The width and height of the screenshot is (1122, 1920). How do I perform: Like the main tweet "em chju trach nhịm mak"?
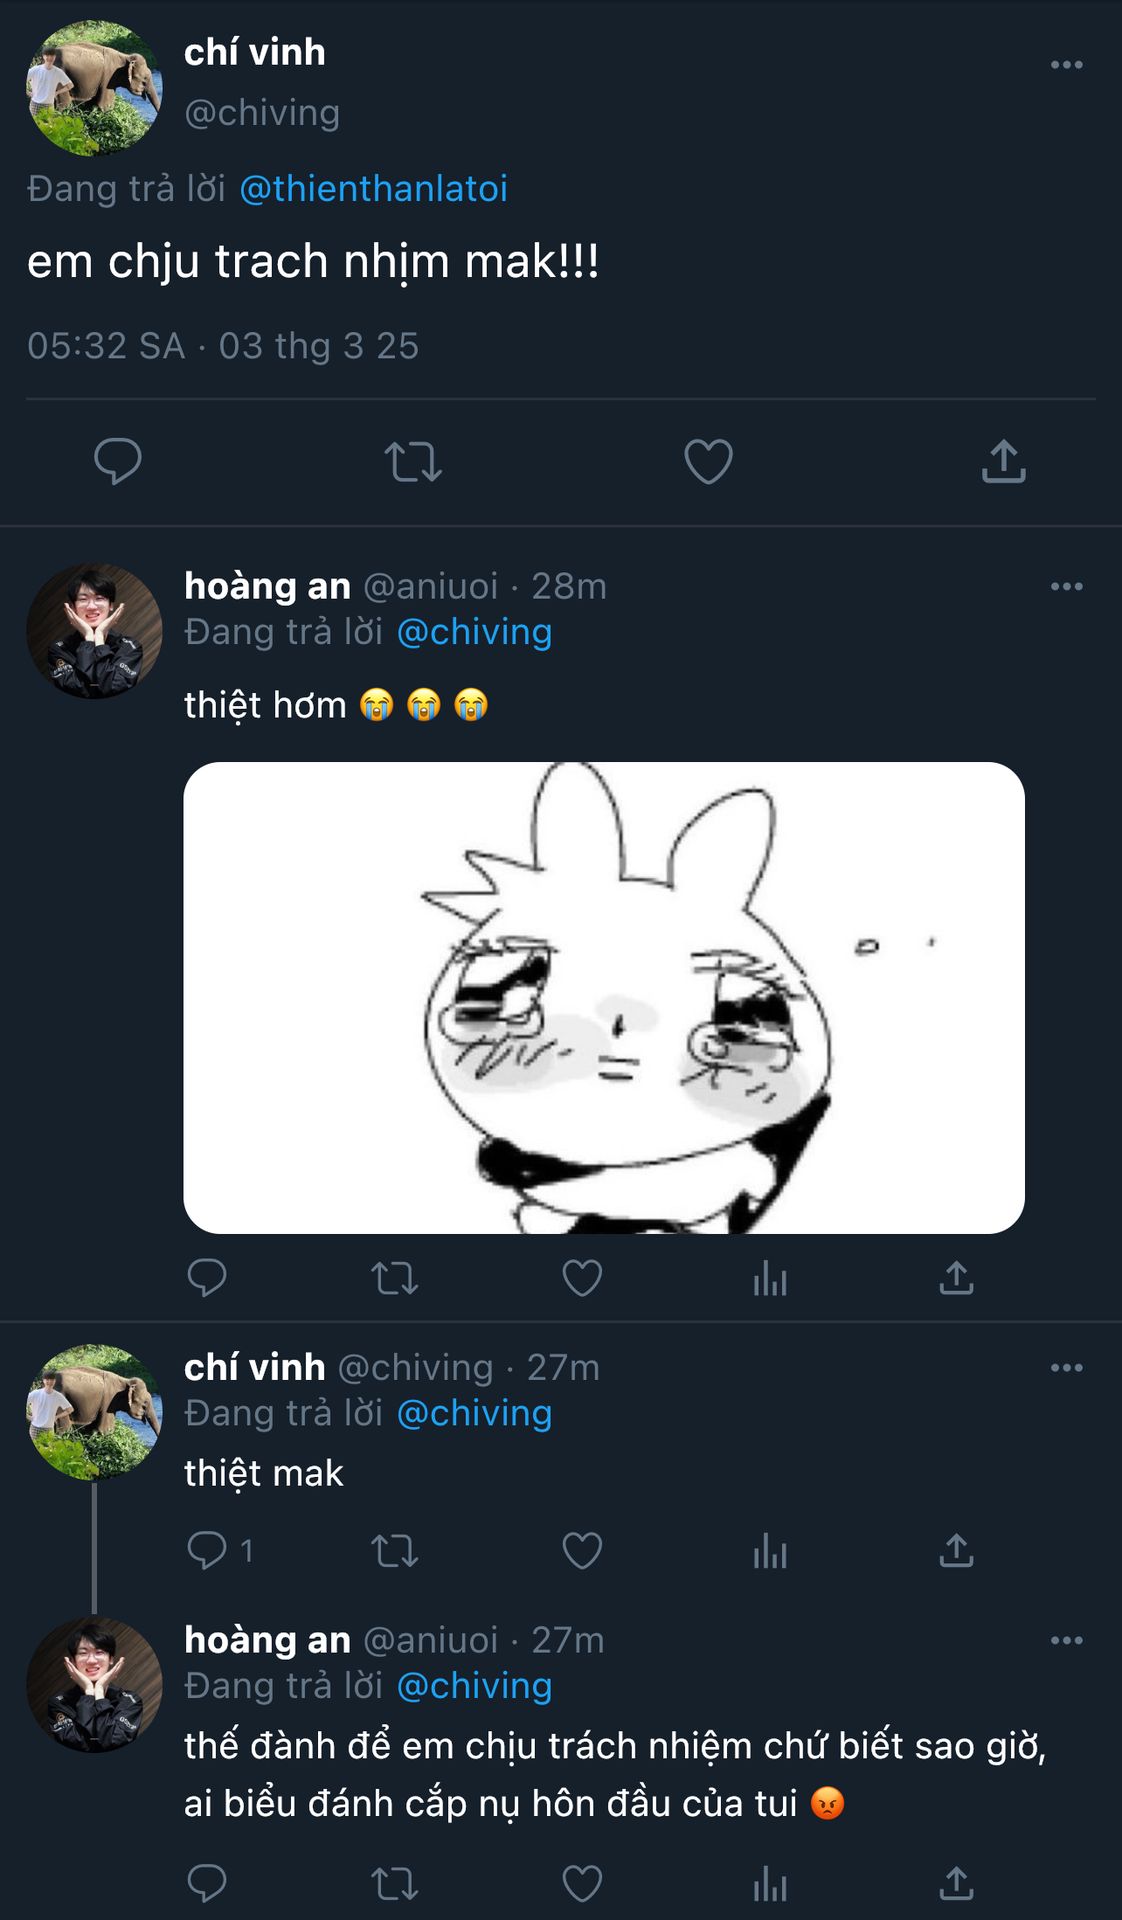tap(708, 461)
